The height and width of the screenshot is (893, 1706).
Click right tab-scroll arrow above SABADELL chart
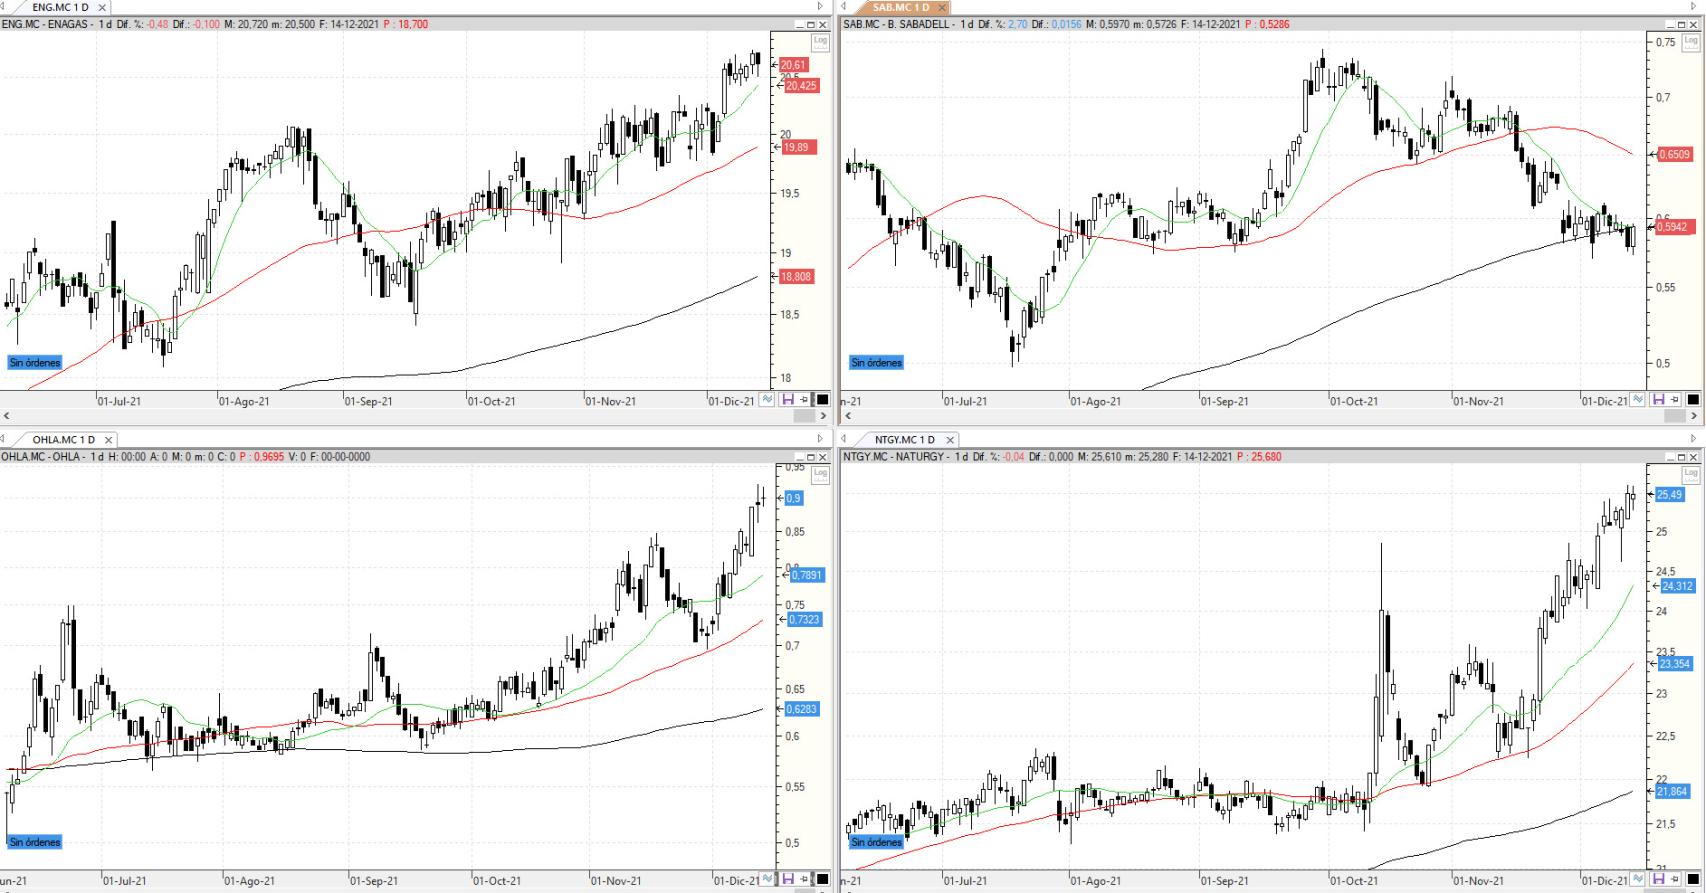[1692, 7]
